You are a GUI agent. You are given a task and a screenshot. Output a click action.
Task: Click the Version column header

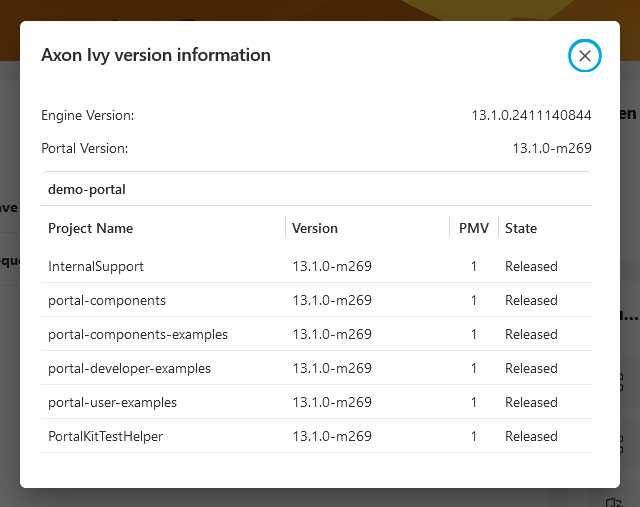pyautogui.click(x=315, y=228)
